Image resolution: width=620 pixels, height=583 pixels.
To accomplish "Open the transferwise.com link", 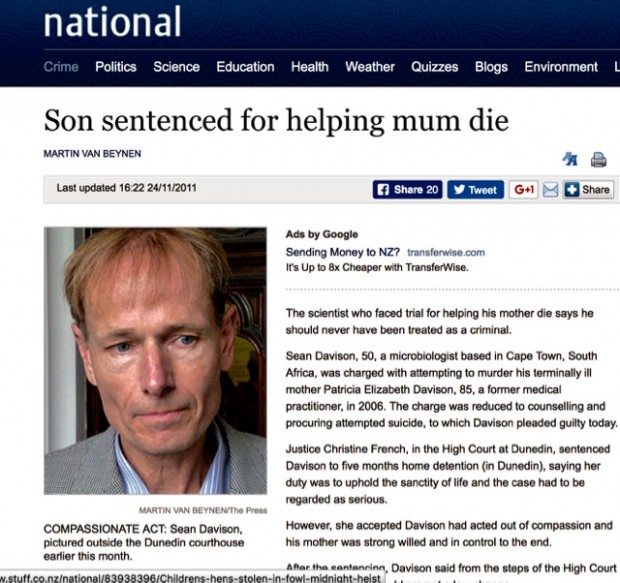I will click(x=446, y=253).
